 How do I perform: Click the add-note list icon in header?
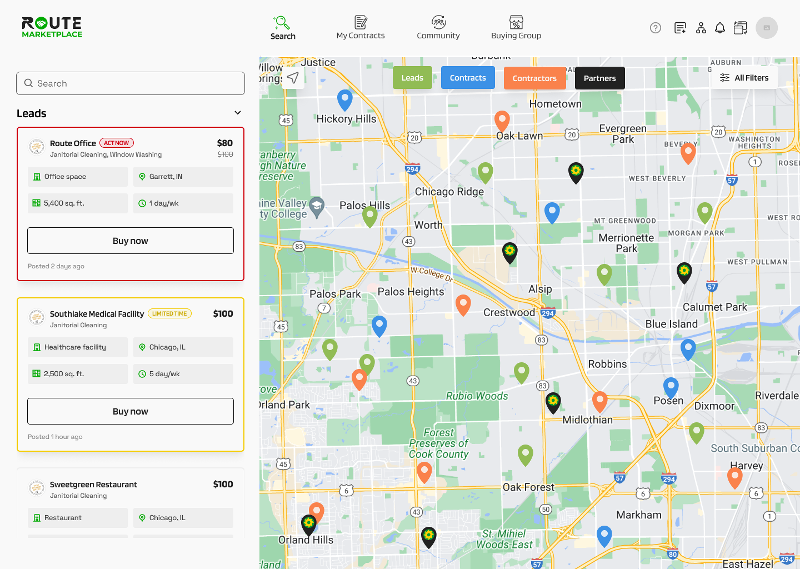tap(680, 28)
